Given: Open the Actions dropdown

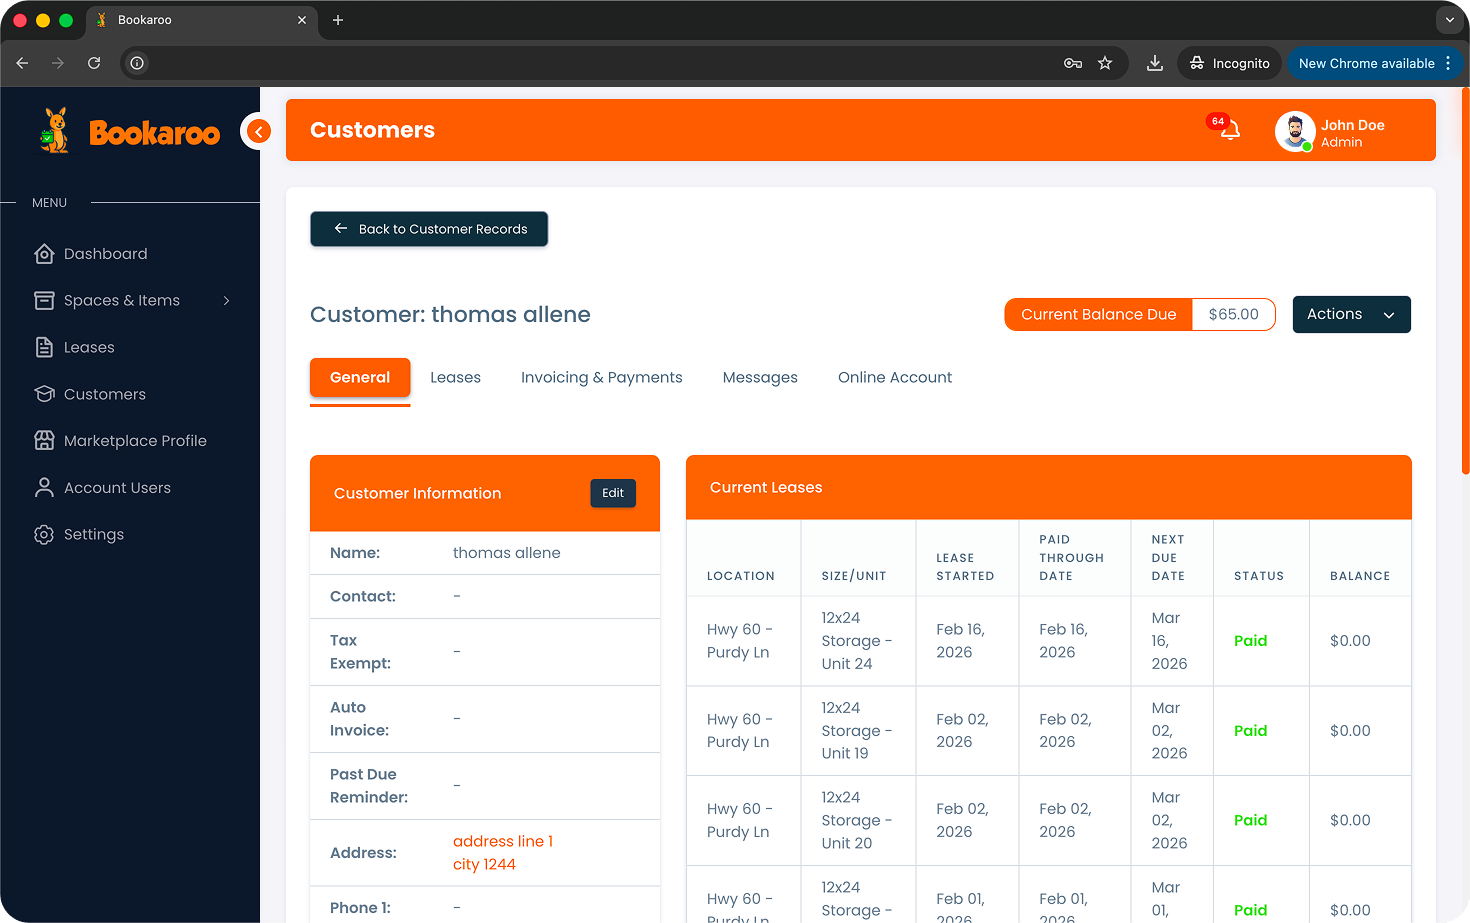Looking at the screenshot, I should tap(1351, 314).
